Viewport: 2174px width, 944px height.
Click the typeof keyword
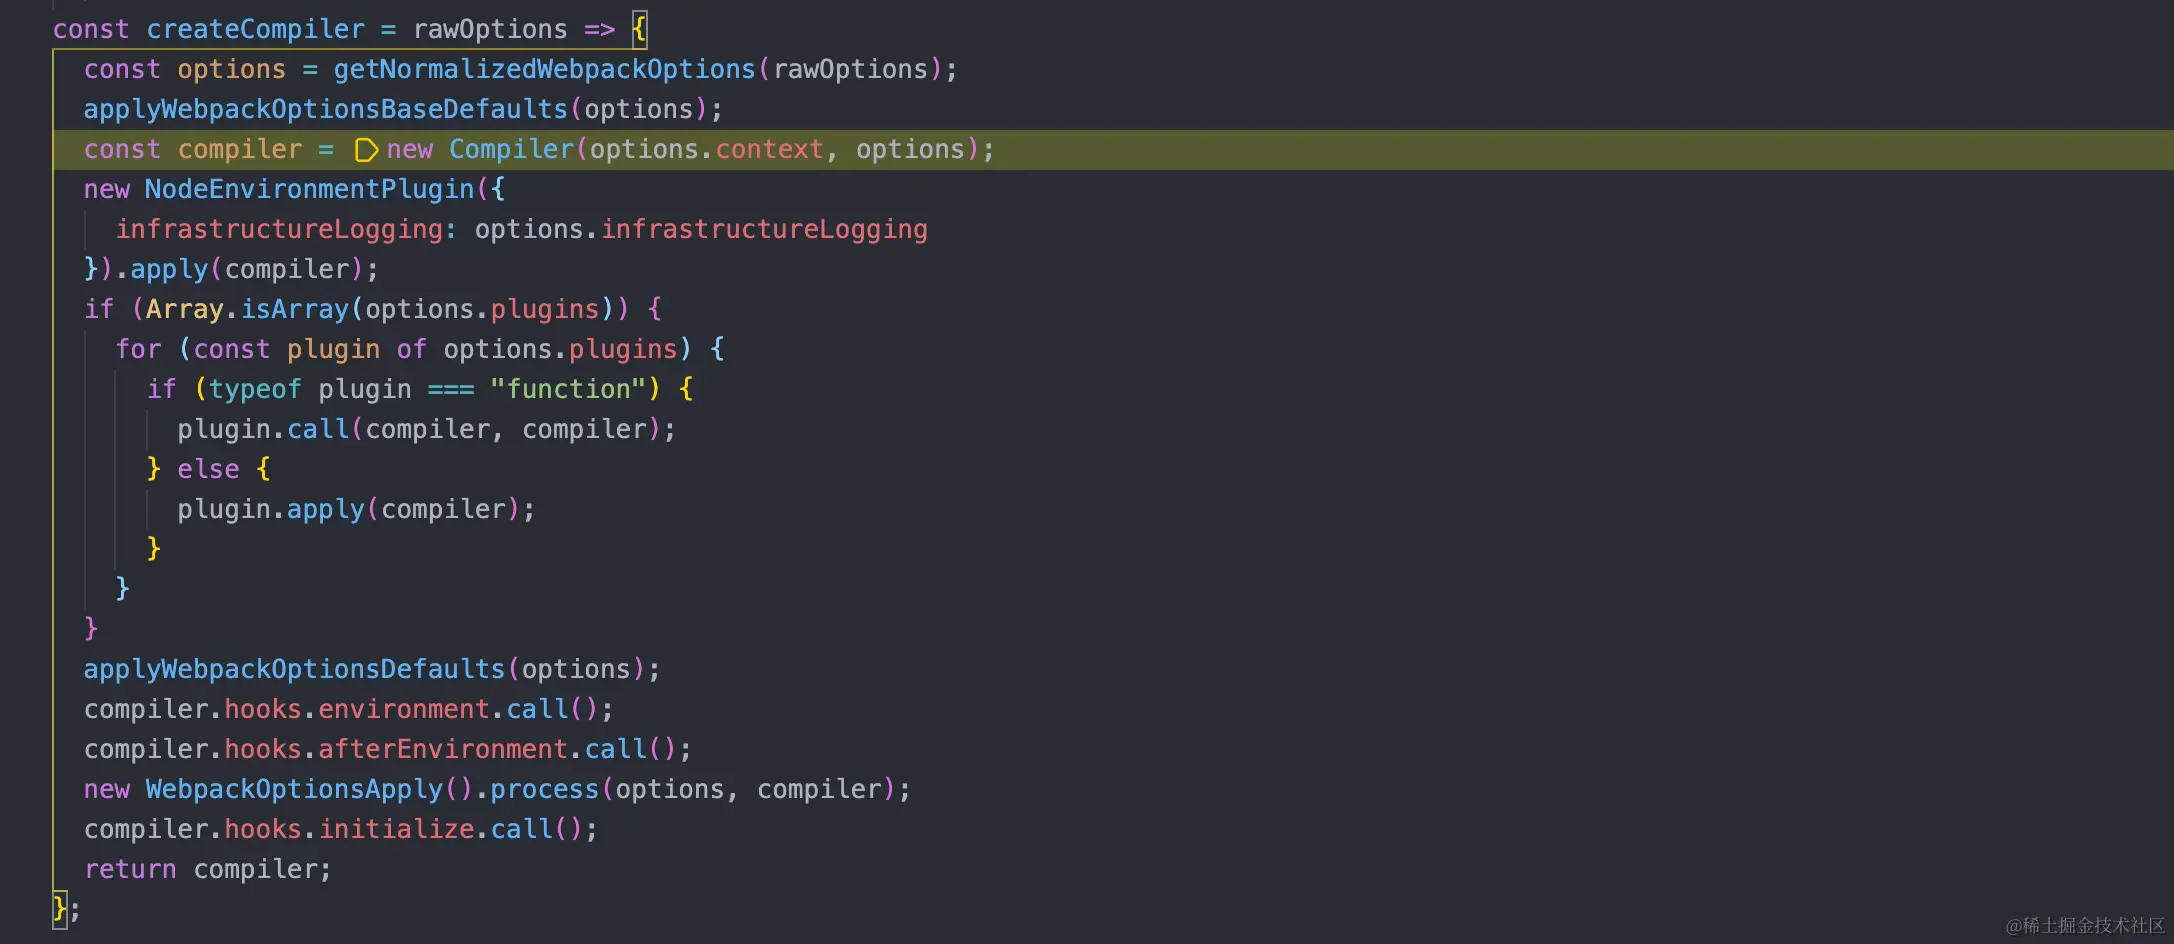point(255,390)
